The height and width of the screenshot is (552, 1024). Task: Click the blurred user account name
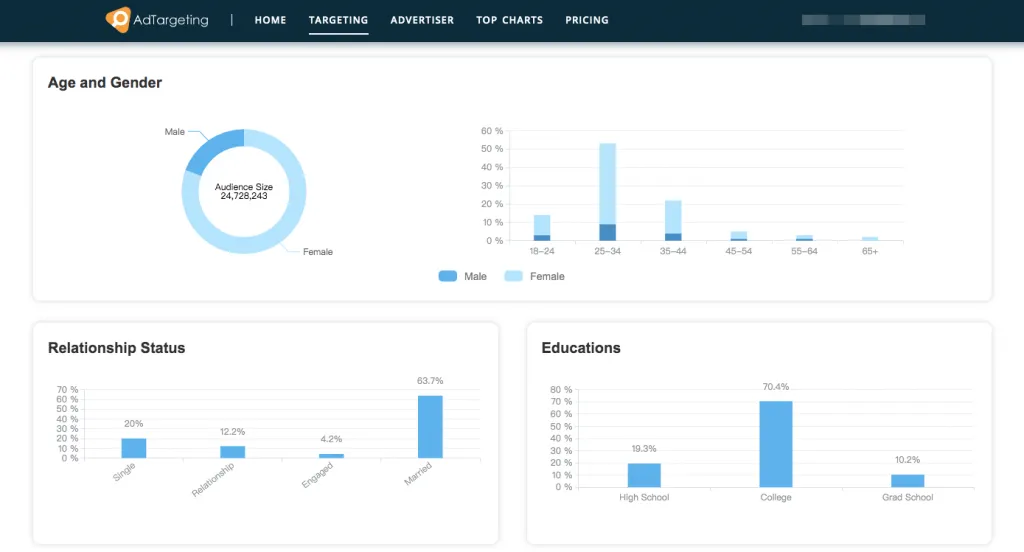(863, 20)
